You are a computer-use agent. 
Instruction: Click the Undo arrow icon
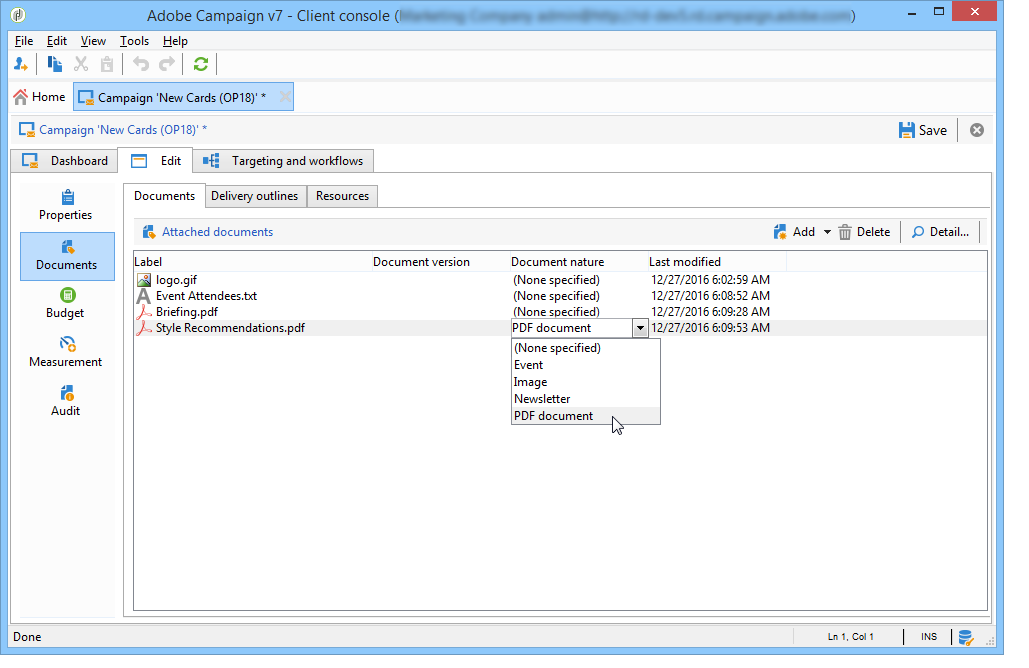140,64
